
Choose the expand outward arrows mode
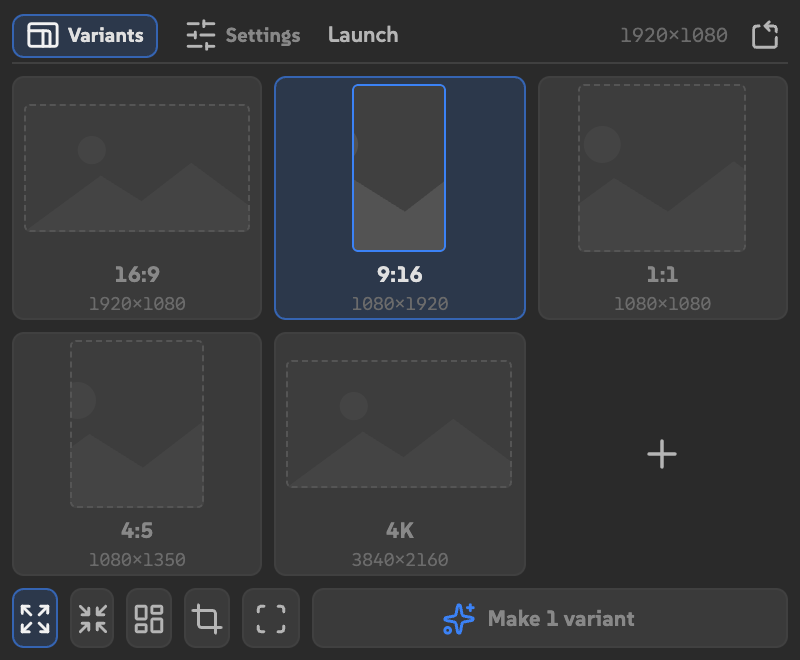[35, 618]
